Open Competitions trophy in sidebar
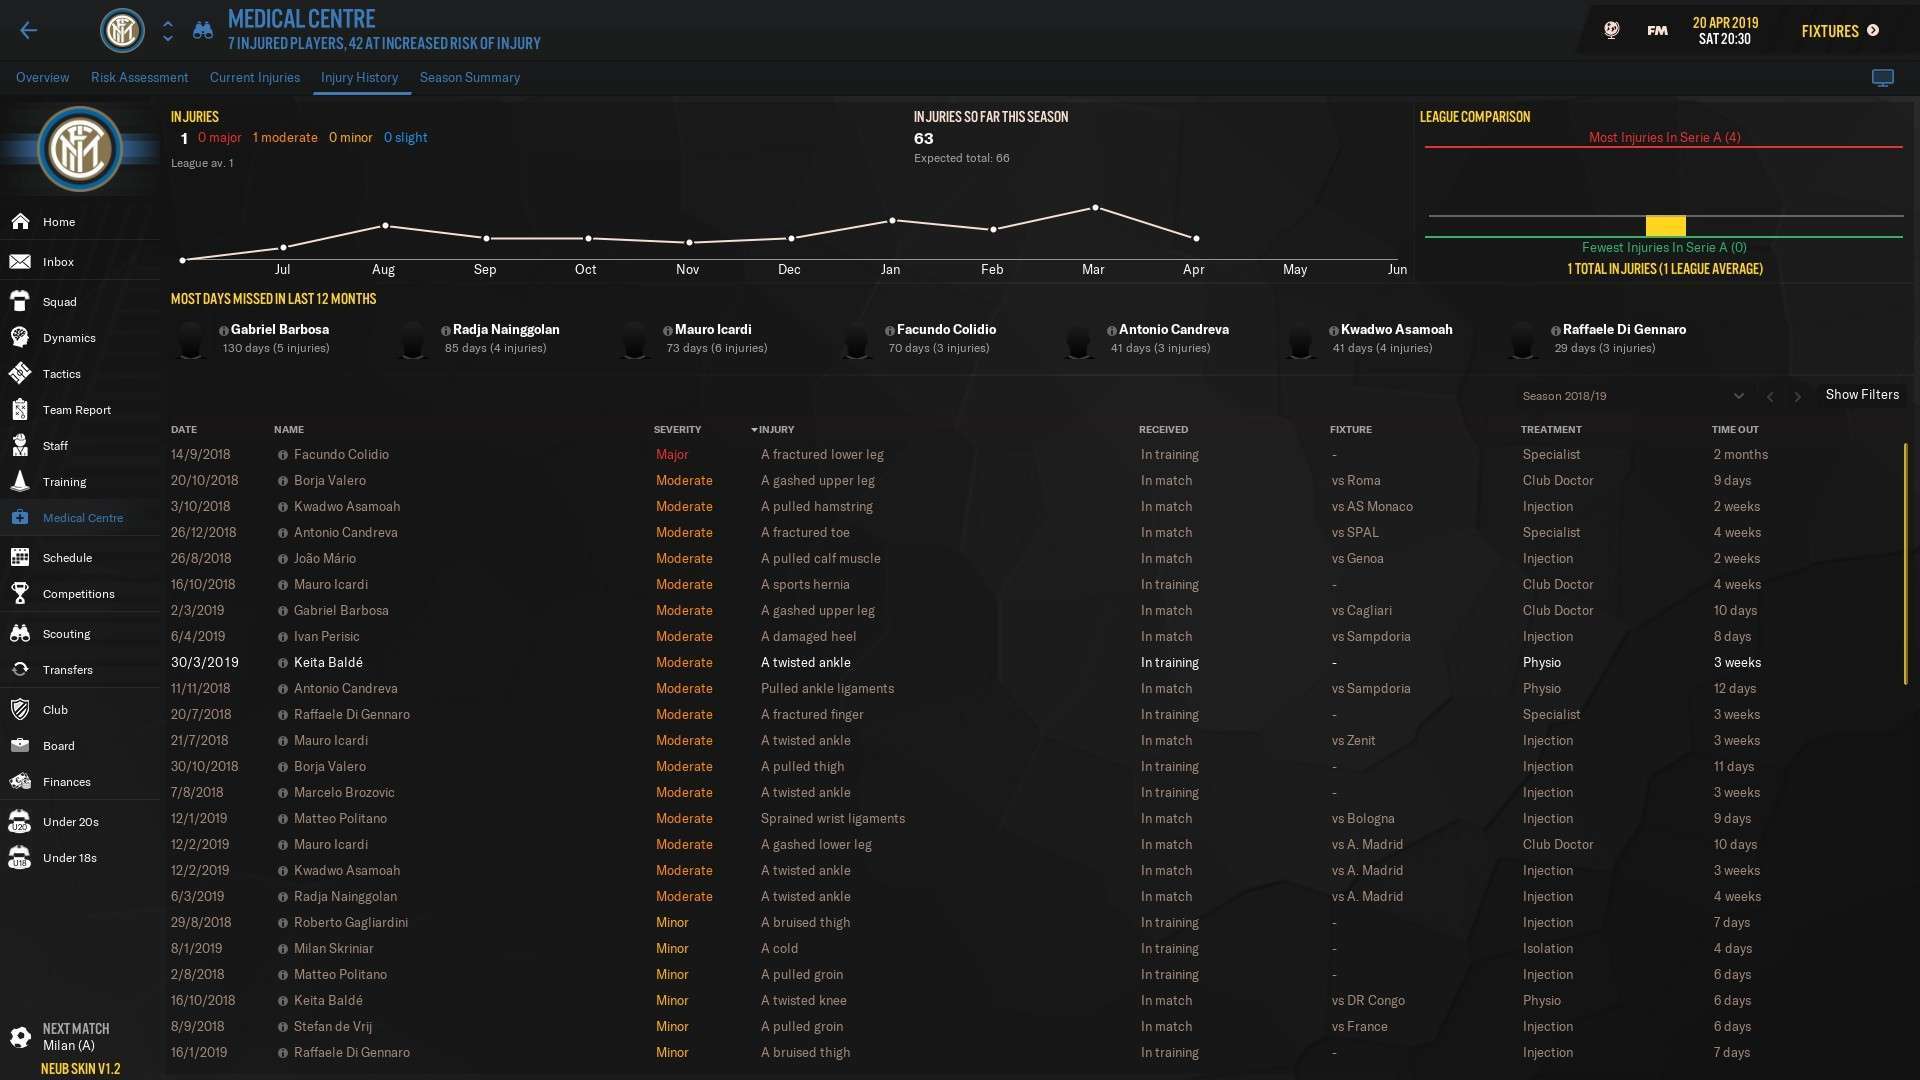The width and height of the screenshot is (1920, 1080). [21, 594]
